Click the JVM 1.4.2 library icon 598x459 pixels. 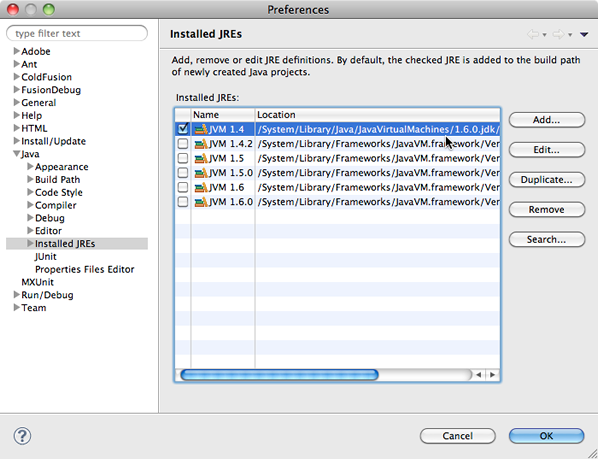201,144
